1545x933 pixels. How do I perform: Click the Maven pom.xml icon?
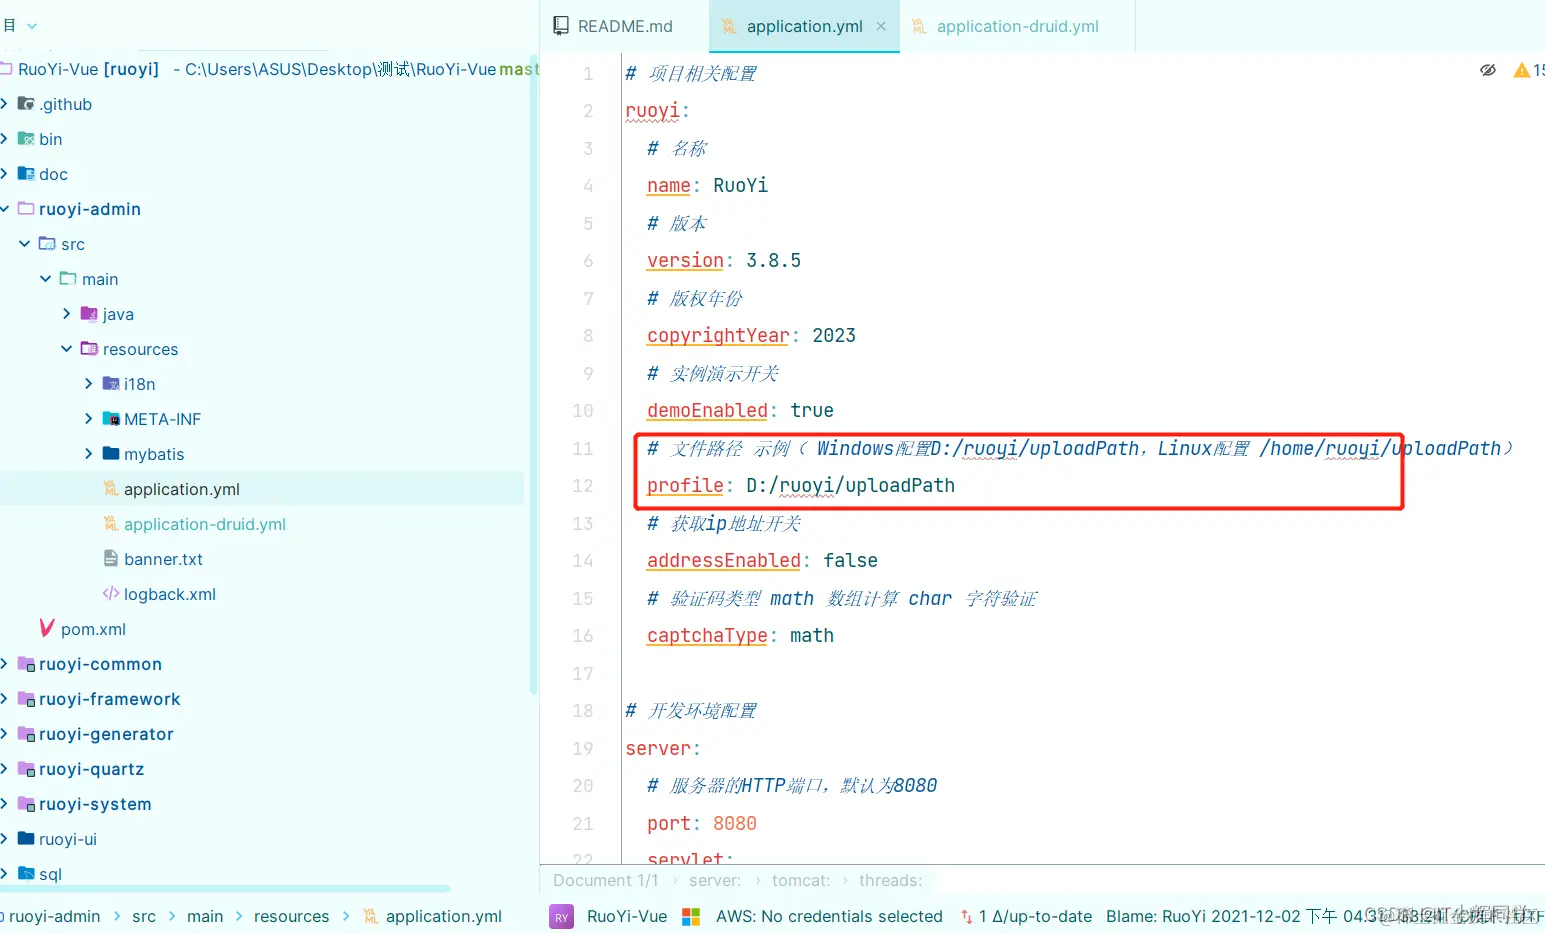[x=47, y=628]
